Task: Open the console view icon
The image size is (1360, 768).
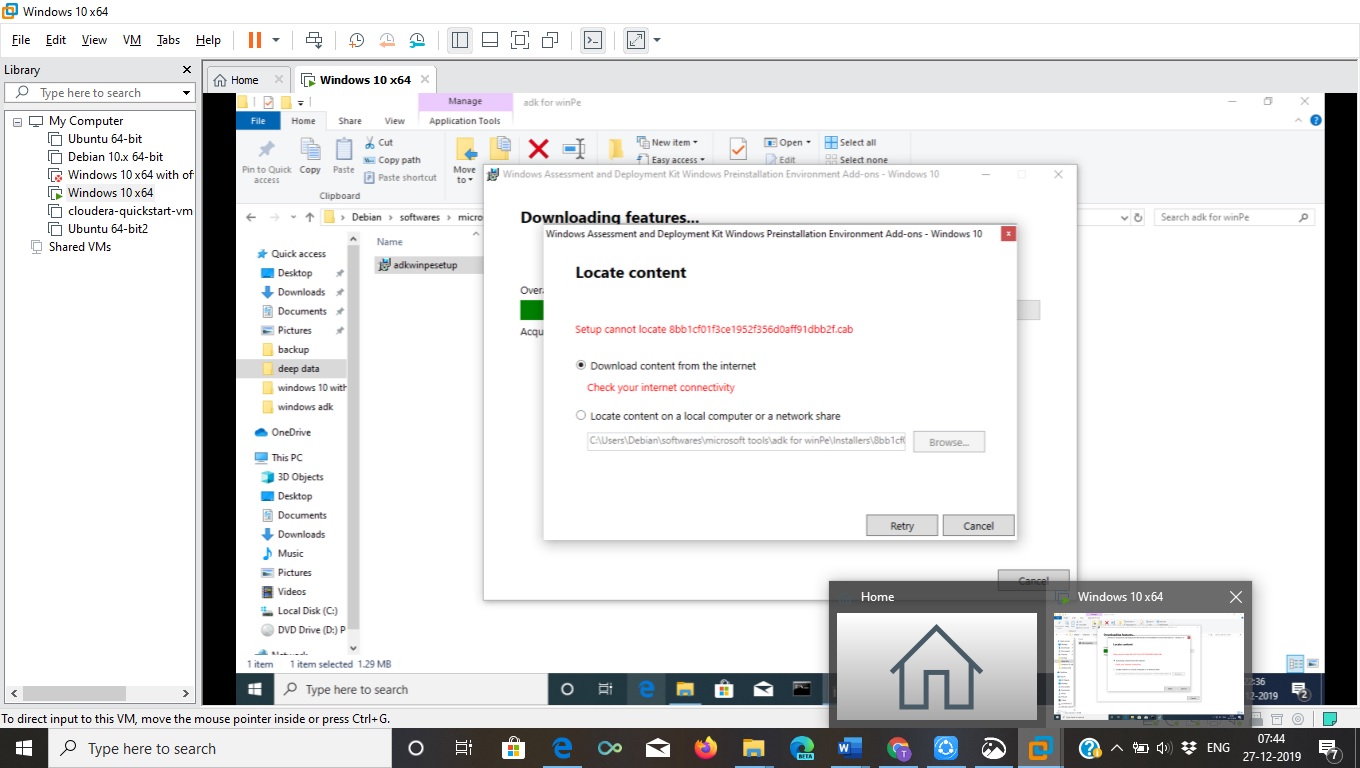Action: click(x=593, y=40)
